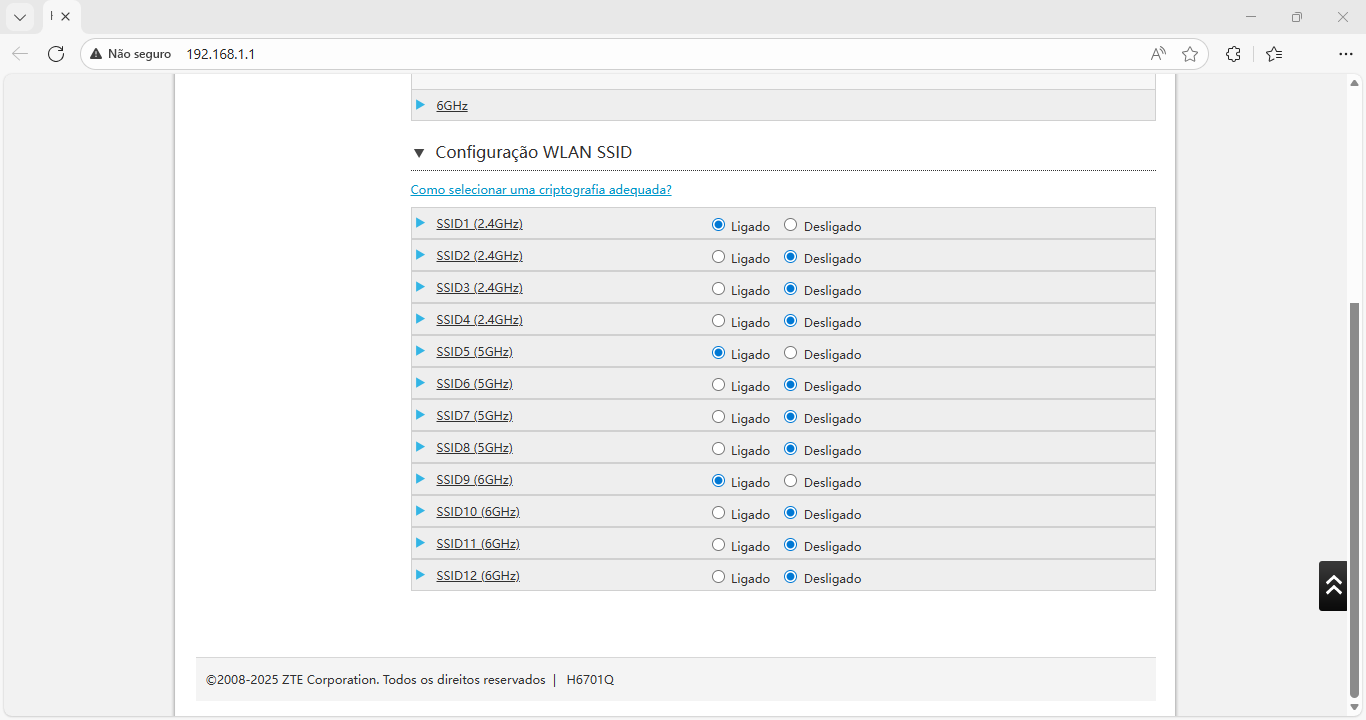Click the browser back arrow
1366x720 pixels.
[x=20, y=54]
